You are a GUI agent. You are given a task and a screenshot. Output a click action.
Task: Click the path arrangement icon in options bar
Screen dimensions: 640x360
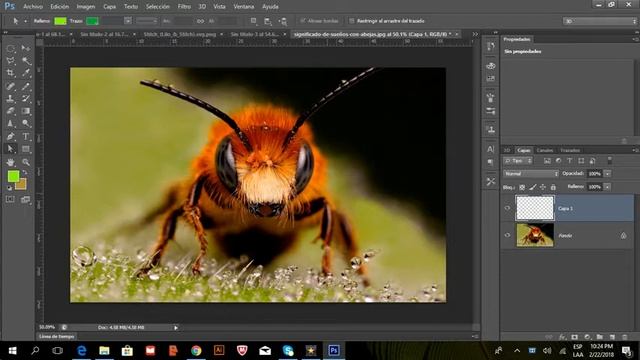282,21
